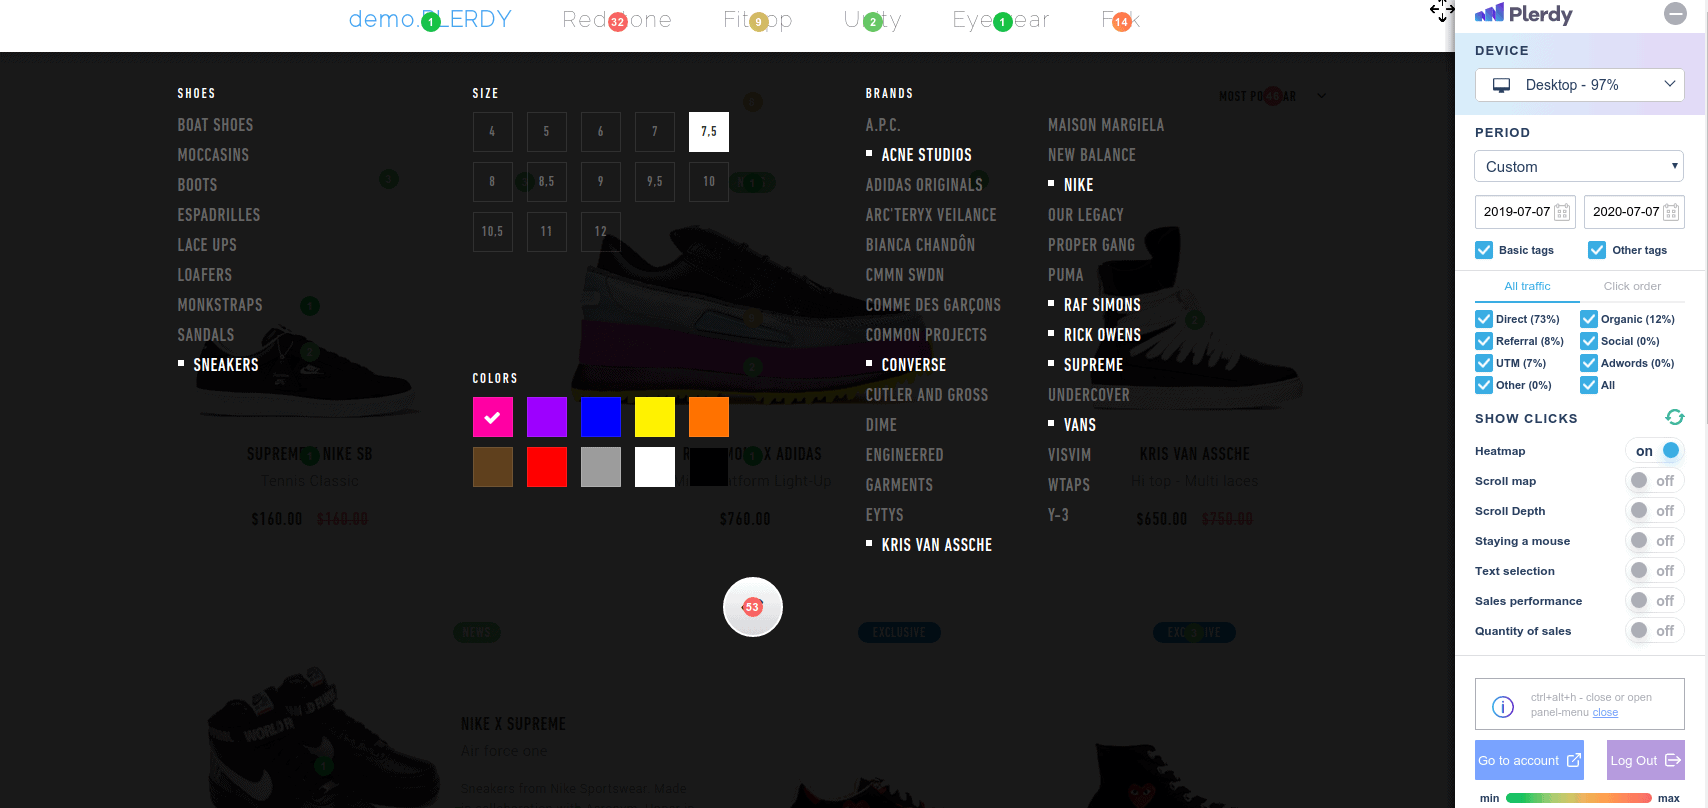Enable Quantity of sales switch
Screen dimensions: 1708x808
[1655, 631]
